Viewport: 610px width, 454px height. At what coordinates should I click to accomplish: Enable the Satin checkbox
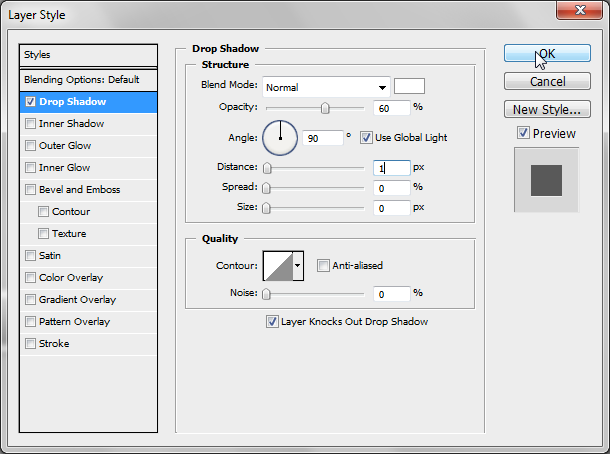[30, 256]
